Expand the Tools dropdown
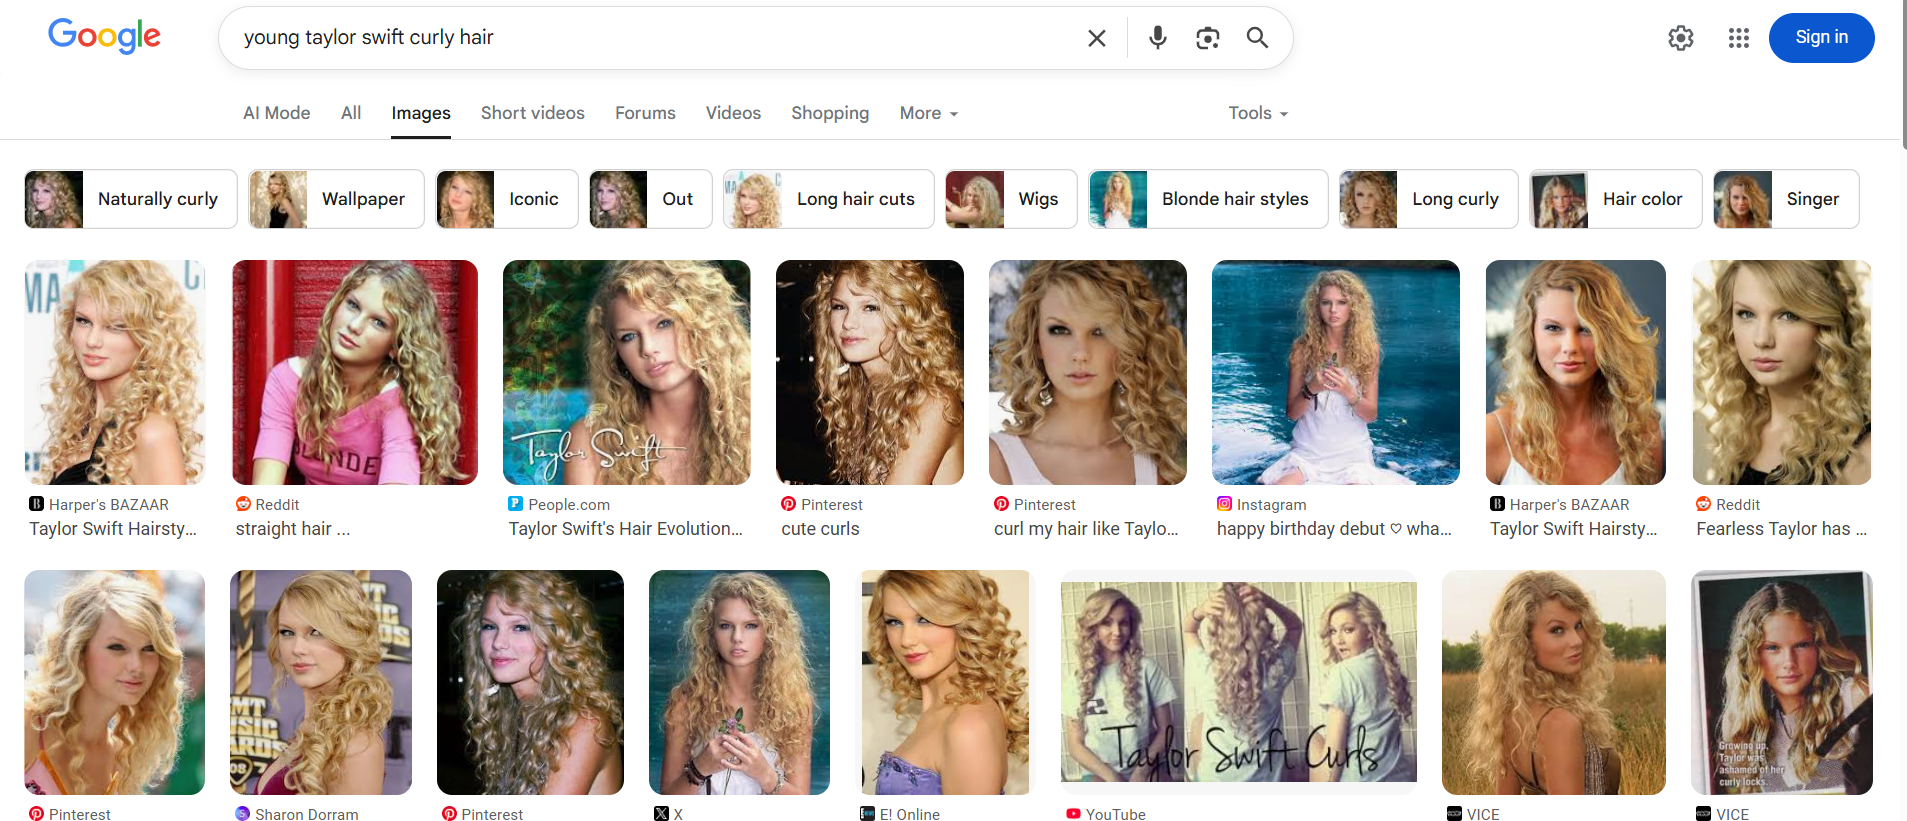This screenshot has height=821, width=1907. pyautogui.click(x=1258, y=113)
